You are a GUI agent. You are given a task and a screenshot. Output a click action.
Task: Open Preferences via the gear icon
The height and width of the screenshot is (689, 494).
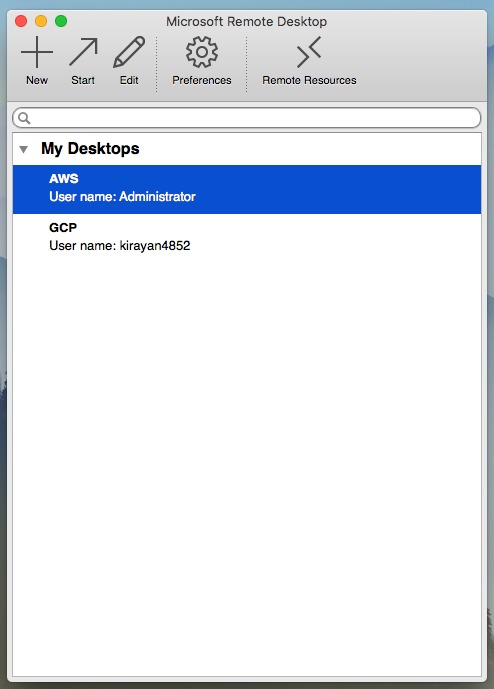(202, 52)
